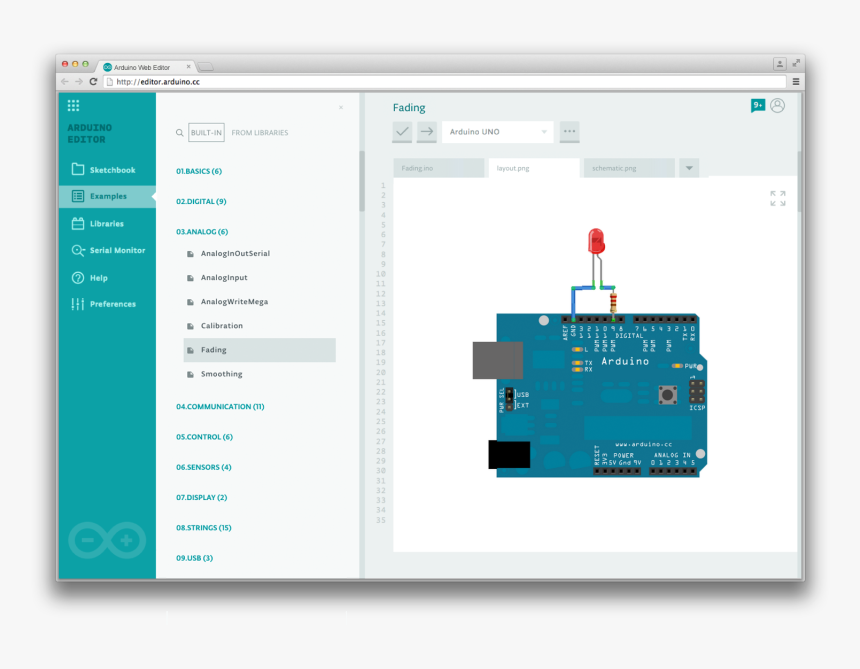Switch to the layout.png tab
The height and width of the screenshot is (669, 860).
[534, 168]
